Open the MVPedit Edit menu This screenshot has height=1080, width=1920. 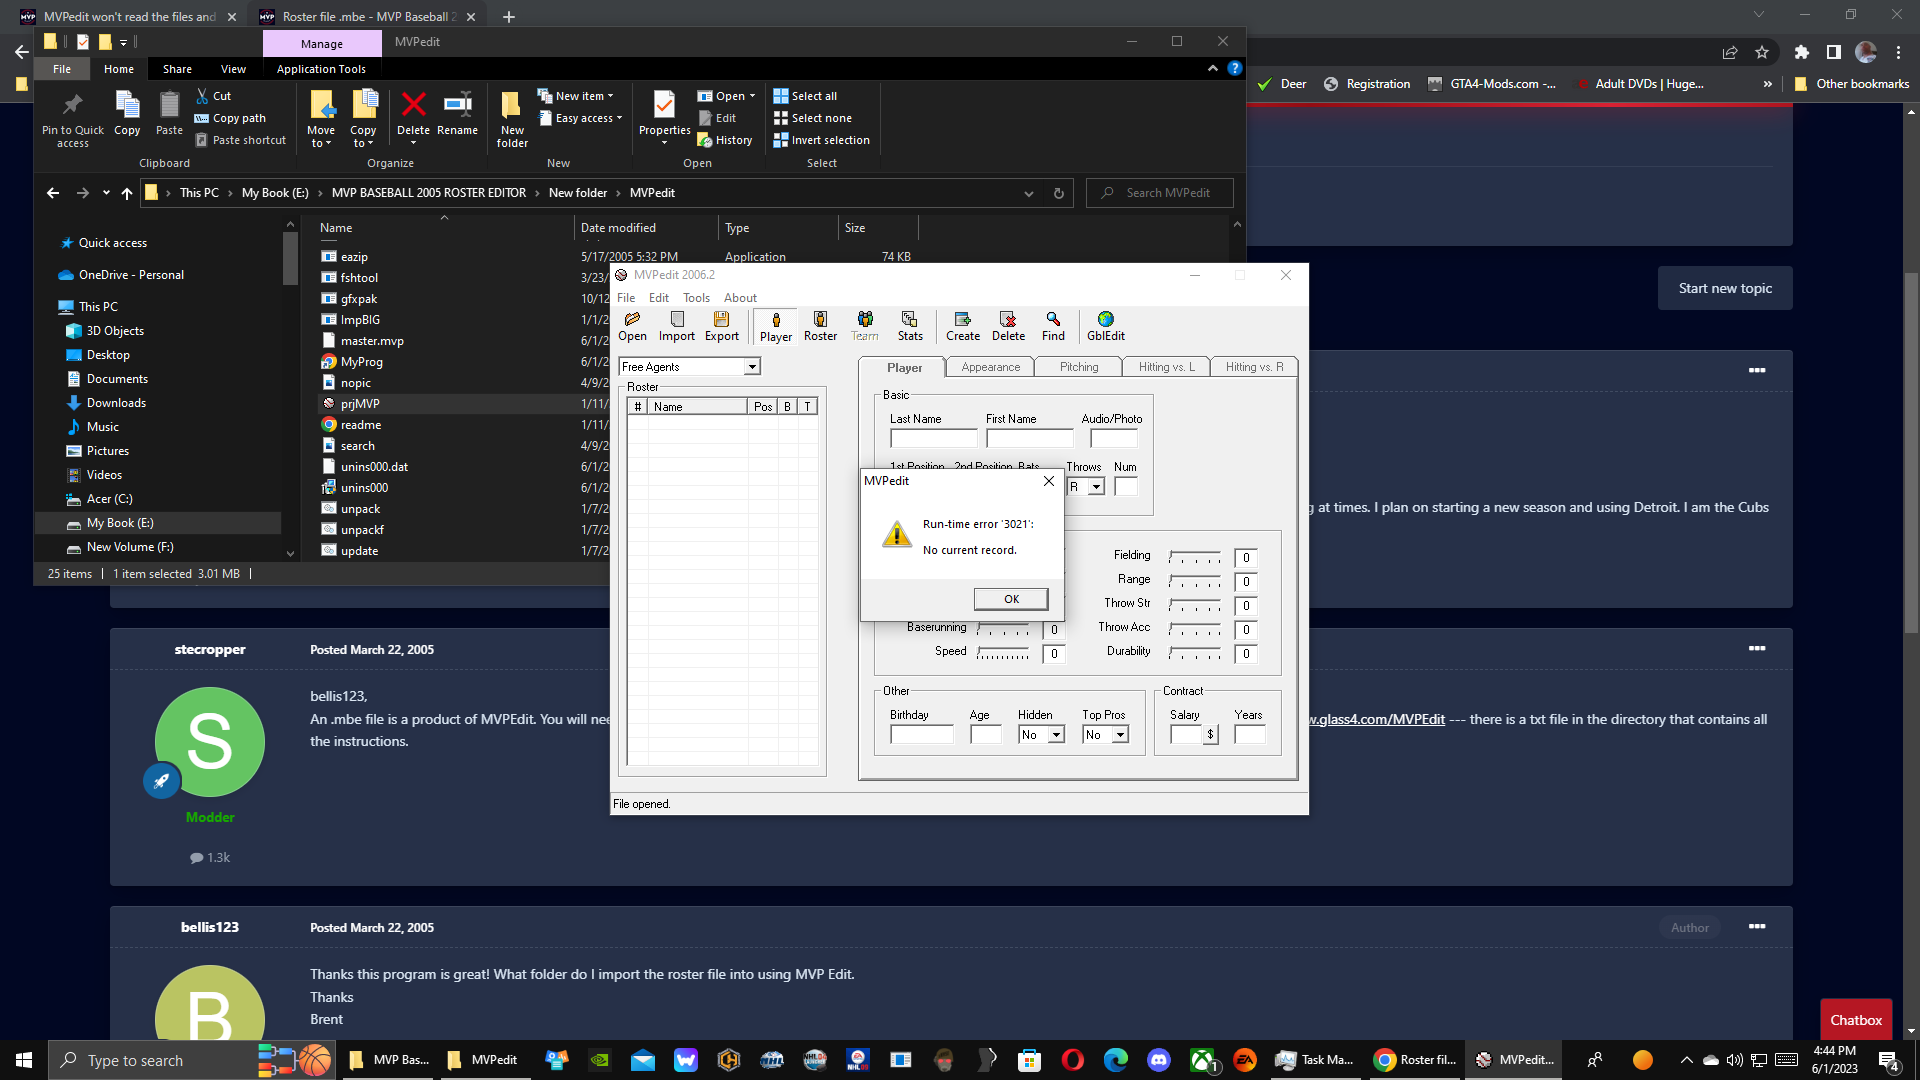tap(659, 298)
